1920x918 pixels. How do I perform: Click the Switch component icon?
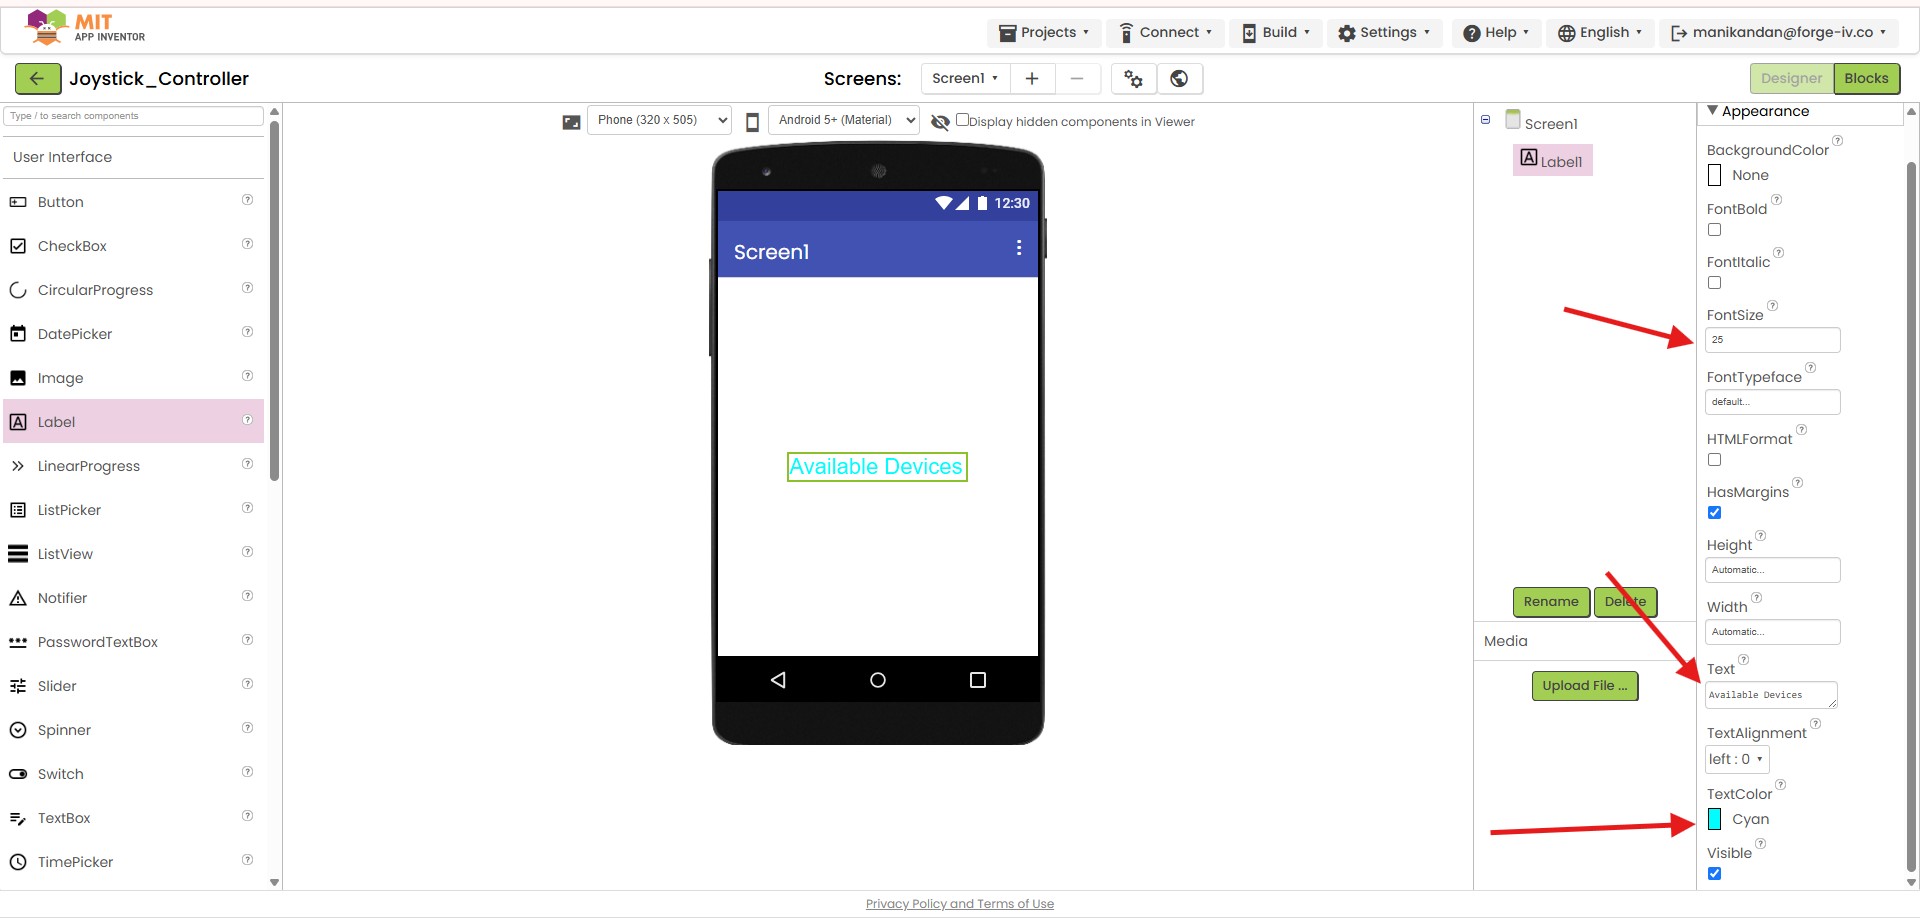click(x=18, y=774)
